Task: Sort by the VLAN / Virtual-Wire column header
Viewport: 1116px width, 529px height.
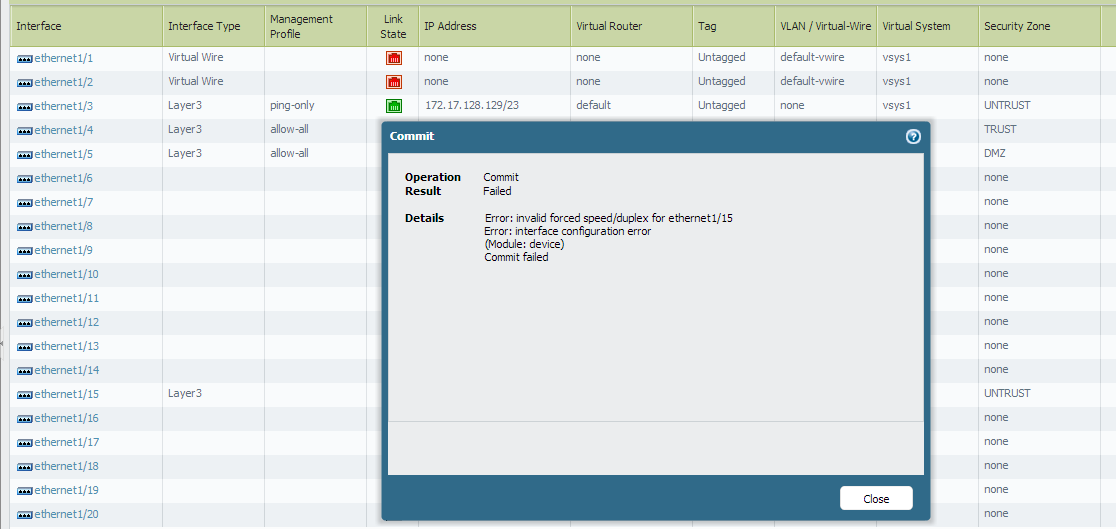Action: [826, 26]
